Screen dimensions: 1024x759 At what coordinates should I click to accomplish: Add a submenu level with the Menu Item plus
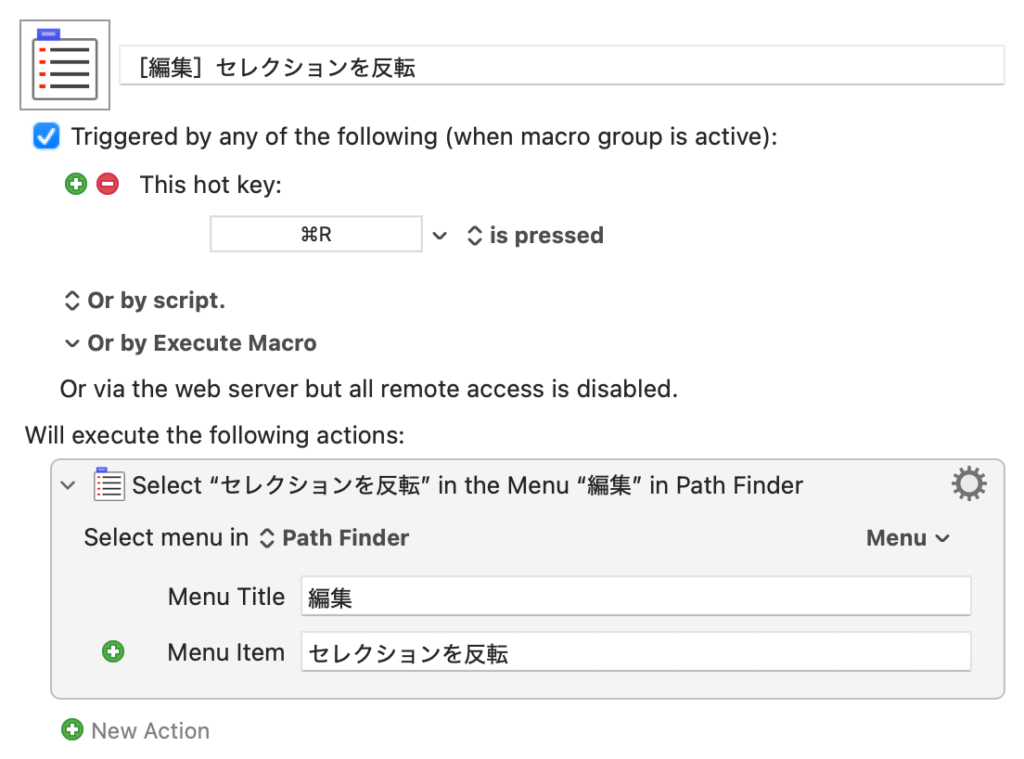114,652
